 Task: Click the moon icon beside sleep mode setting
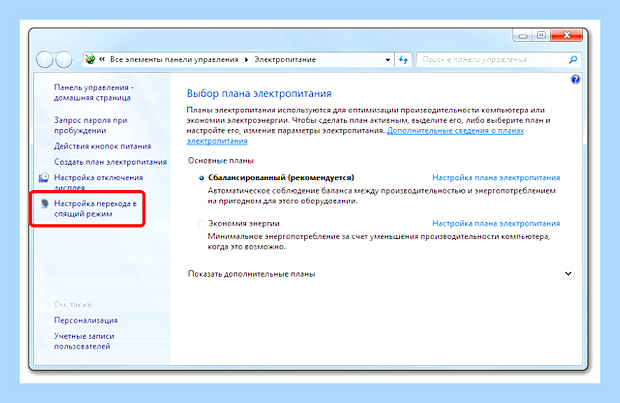click(x=45, y=203)
